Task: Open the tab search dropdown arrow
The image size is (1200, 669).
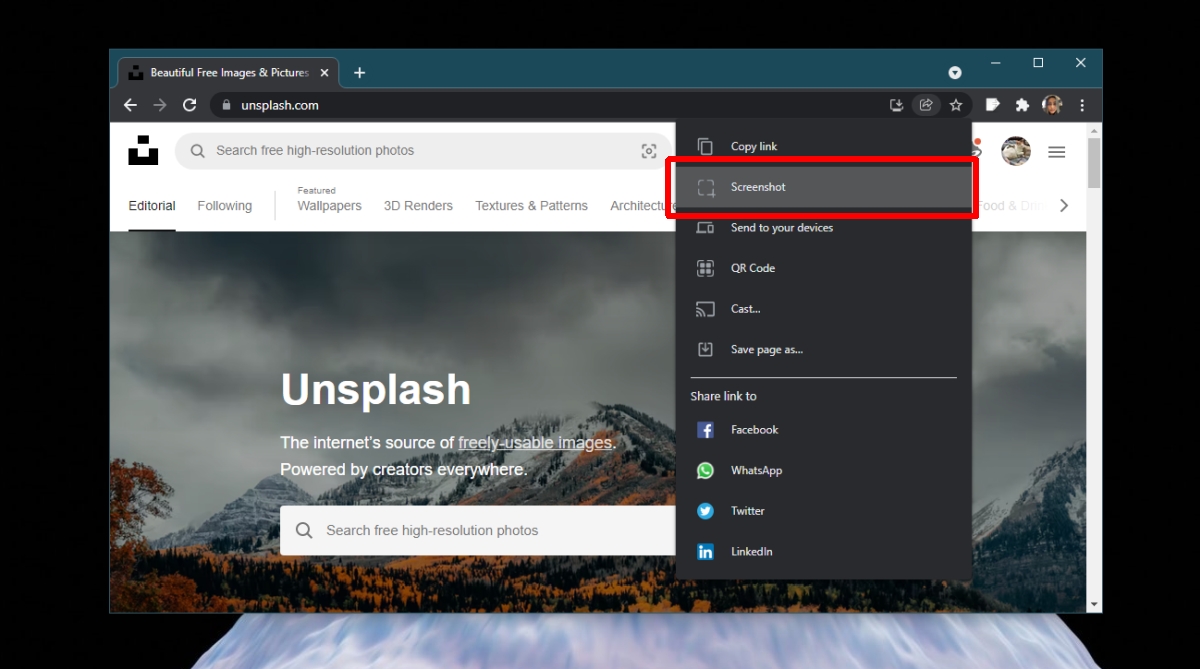Action: (955, 73)
